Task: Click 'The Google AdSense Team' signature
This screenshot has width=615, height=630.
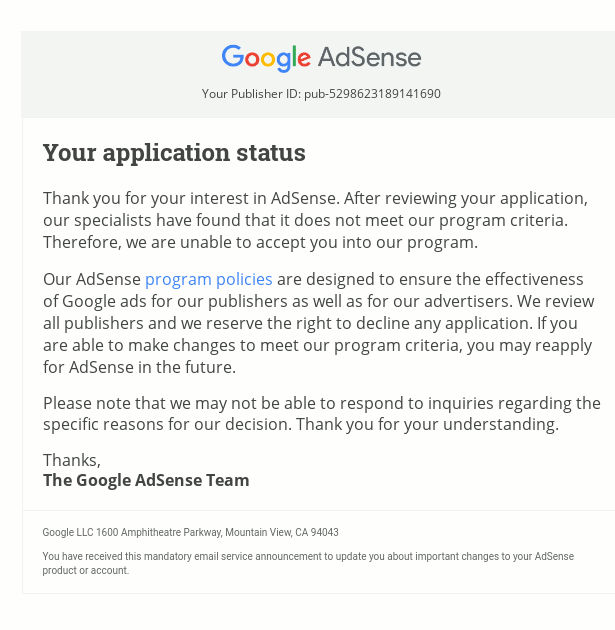Action: pyautogui.click(x=146, y=480)
